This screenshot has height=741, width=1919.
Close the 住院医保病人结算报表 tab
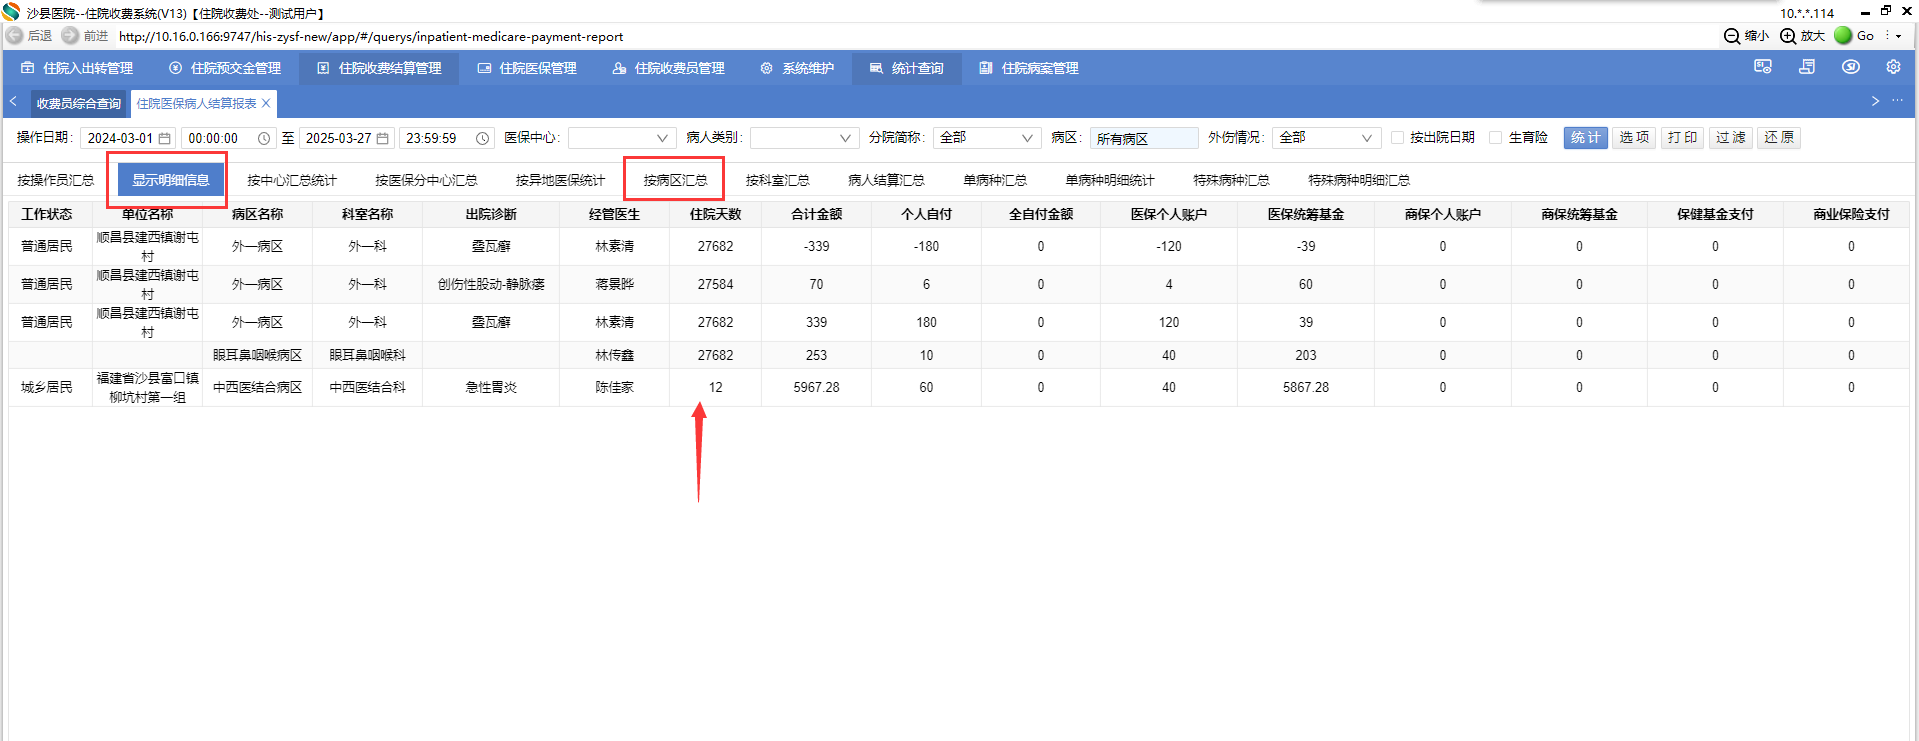tap(266, 103)
